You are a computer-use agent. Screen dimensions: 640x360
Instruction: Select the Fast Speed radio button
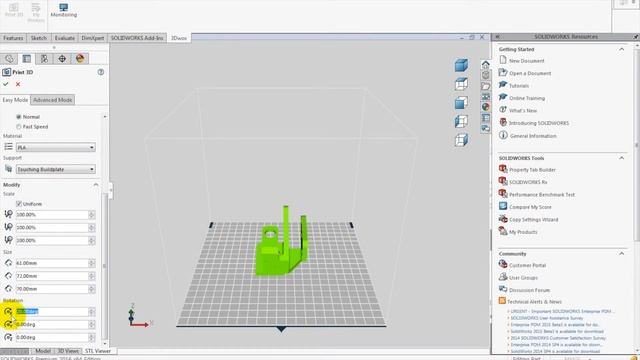(18, 127)
